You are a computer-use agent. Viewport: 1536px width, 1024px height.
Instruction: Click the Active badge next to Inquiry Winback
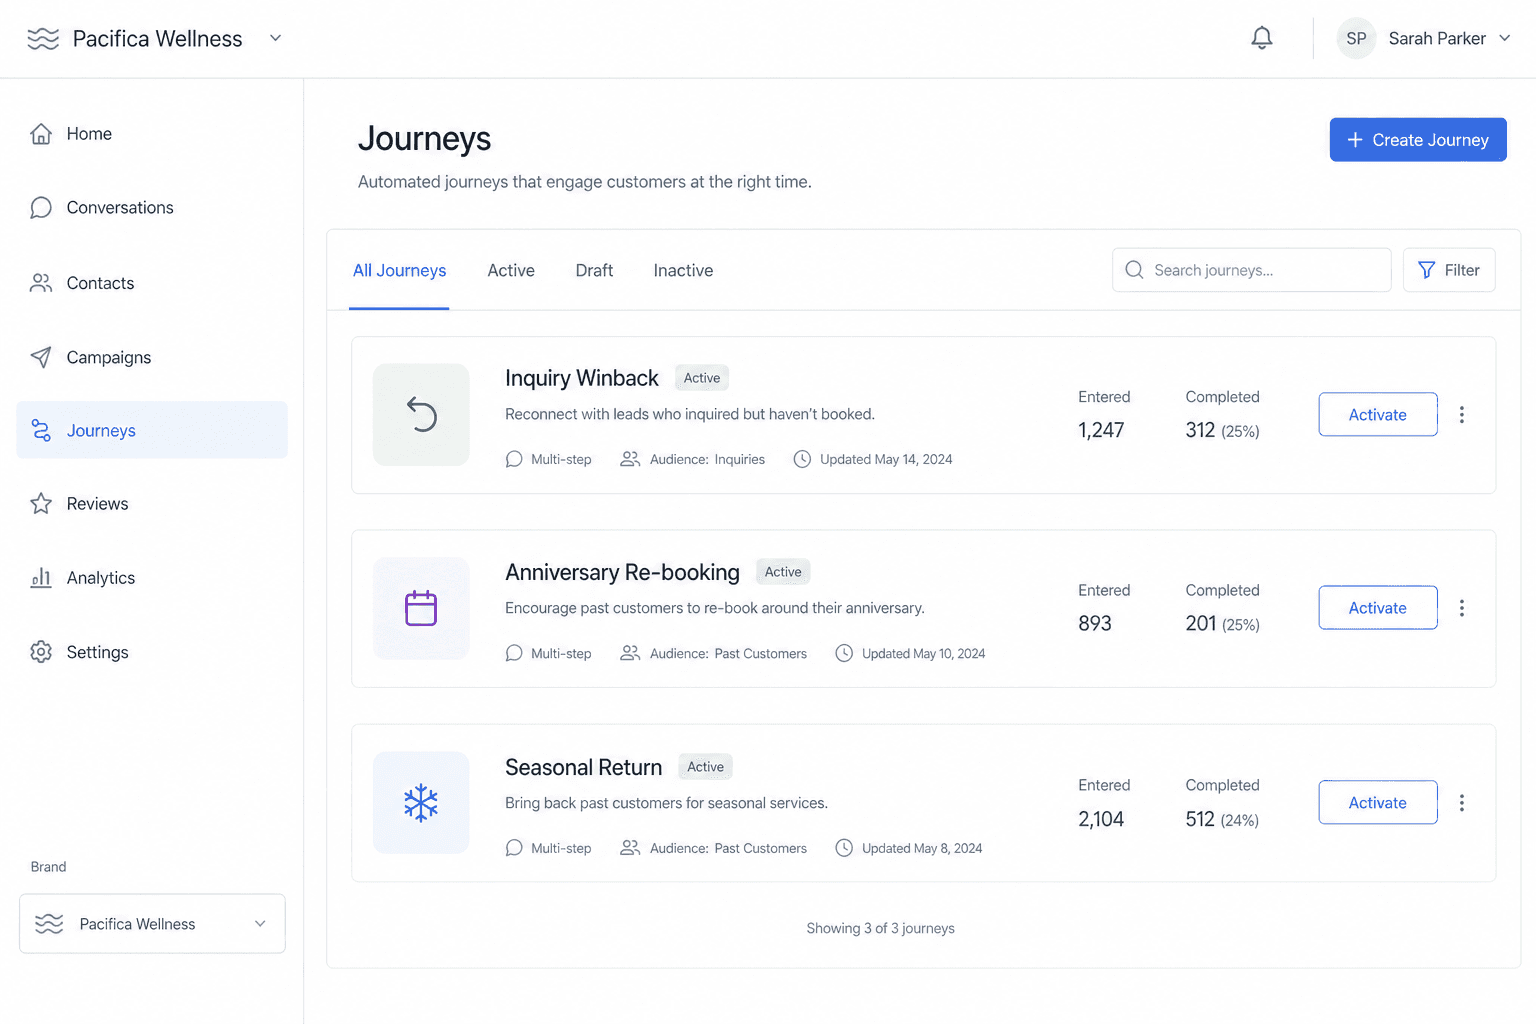point(702,378)
